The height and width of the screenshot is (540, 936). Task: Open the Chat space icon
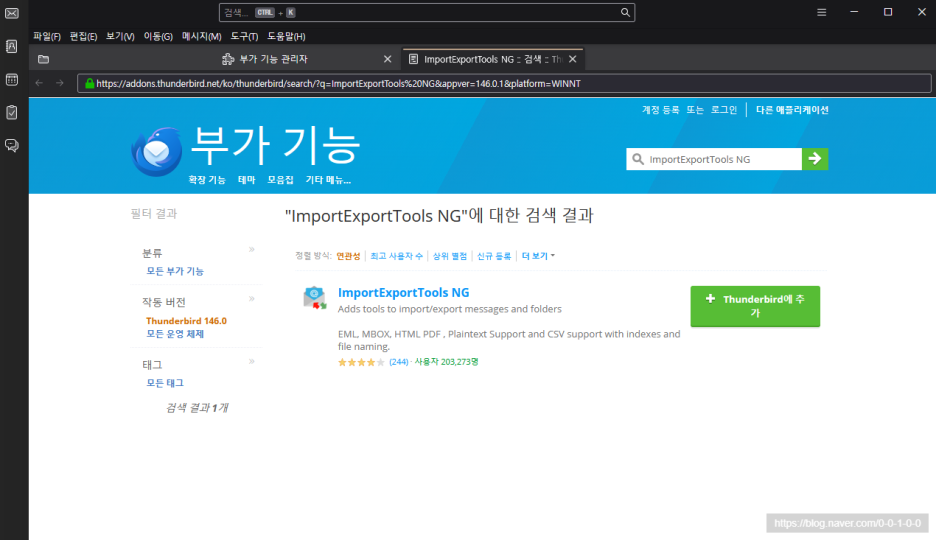coord(11,146)
